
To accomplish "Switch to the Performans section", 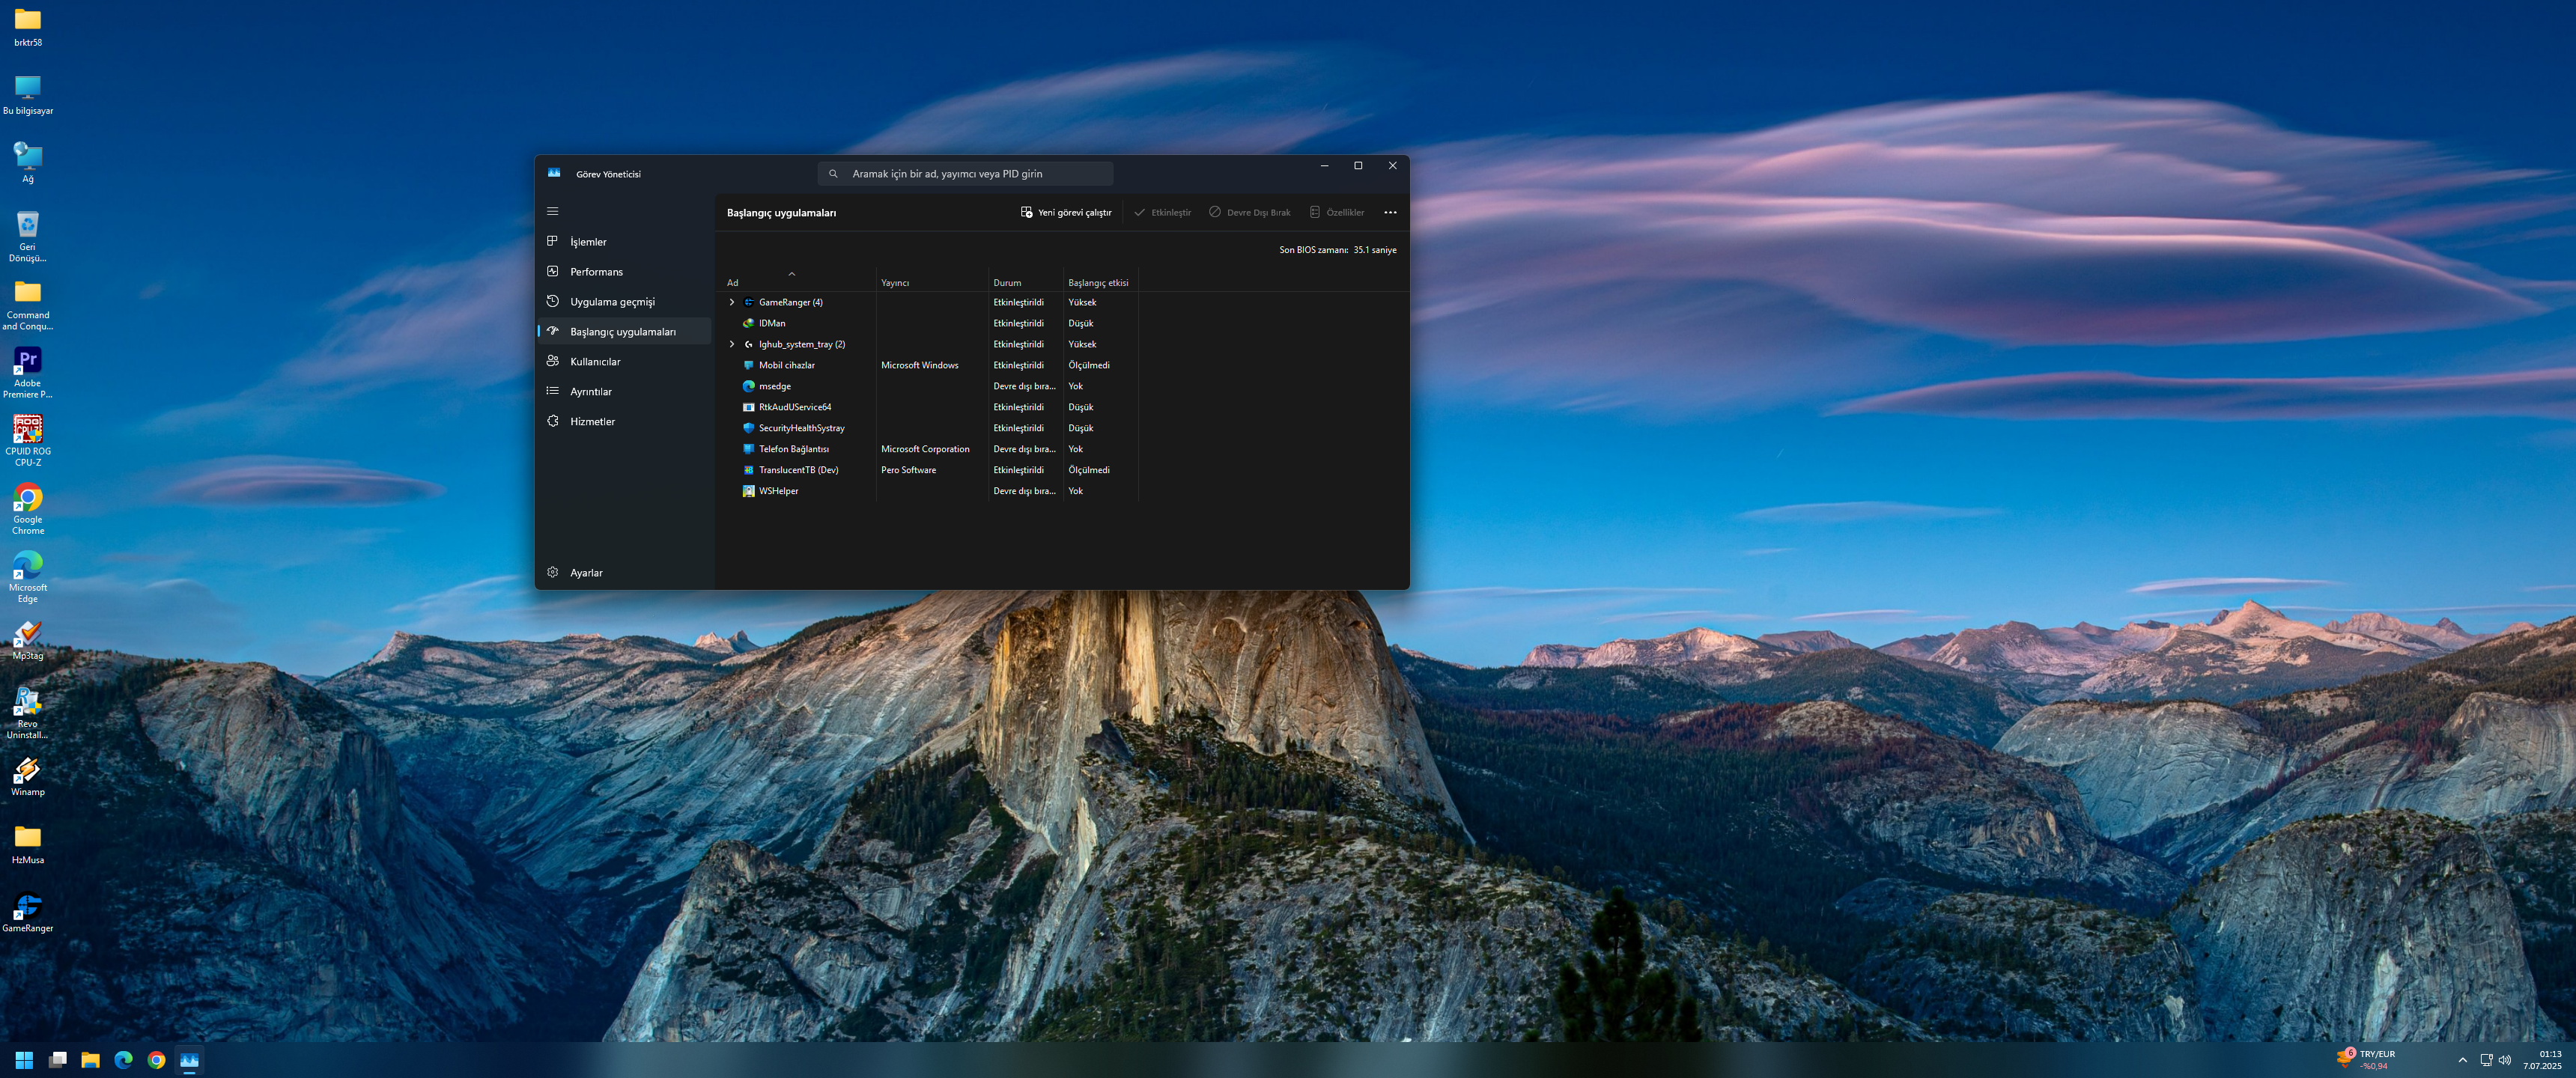I will [596, 272].
